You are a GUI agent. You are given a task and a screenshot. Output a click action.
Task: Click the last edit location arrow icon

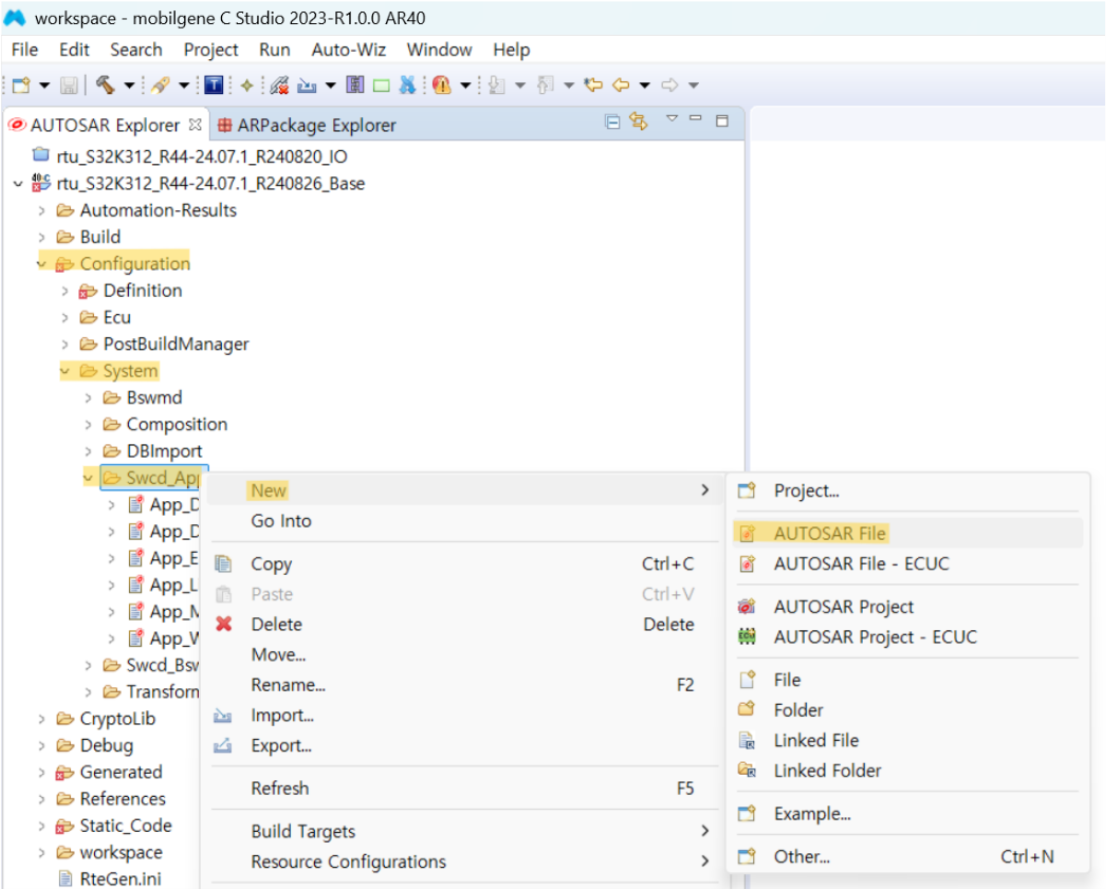pyautogui.click(x=594, y=85)
